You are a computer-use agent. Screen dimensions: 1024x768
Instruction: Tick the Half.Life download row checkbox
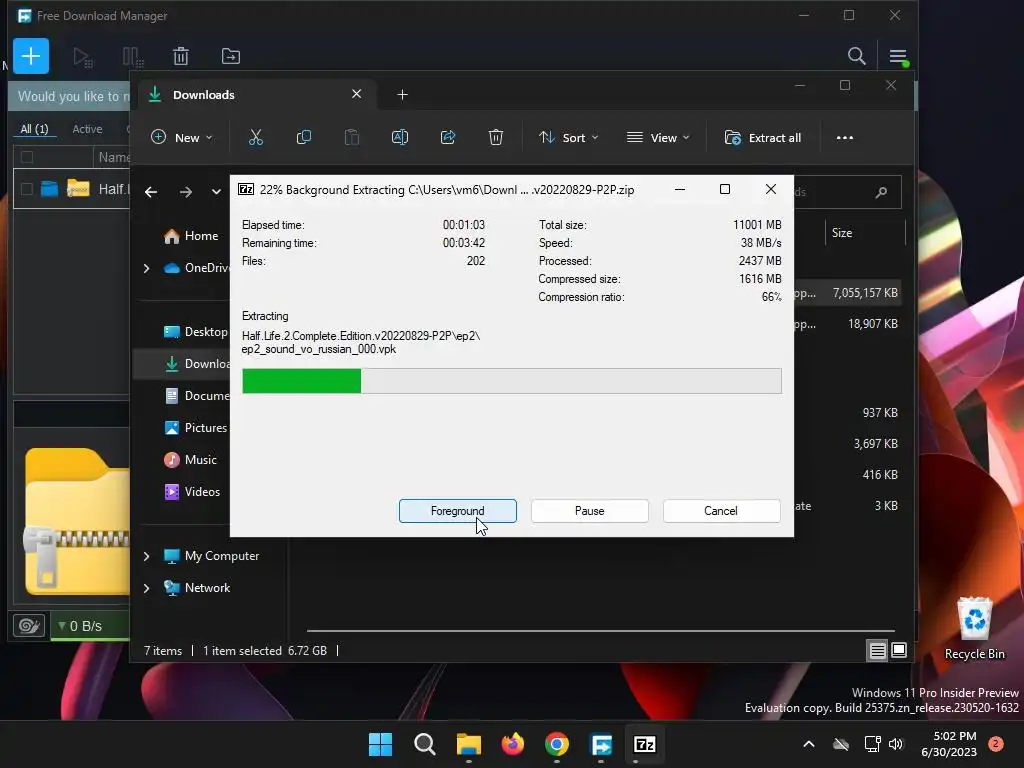27,189
